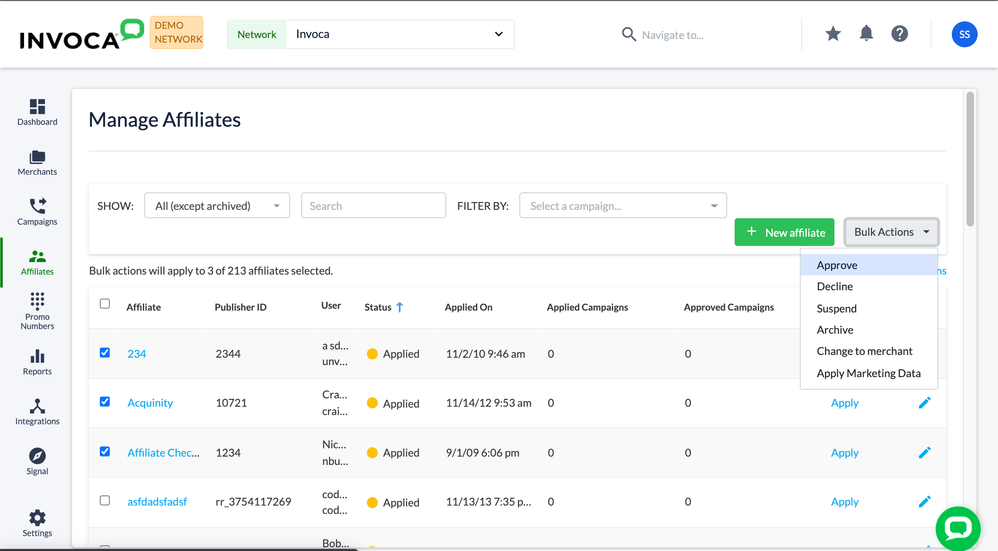The height and width of the screenshot is (551, 998).
Task: Open the SHOW All (except archived) dropdown
Action: click(x=217, y=206)
